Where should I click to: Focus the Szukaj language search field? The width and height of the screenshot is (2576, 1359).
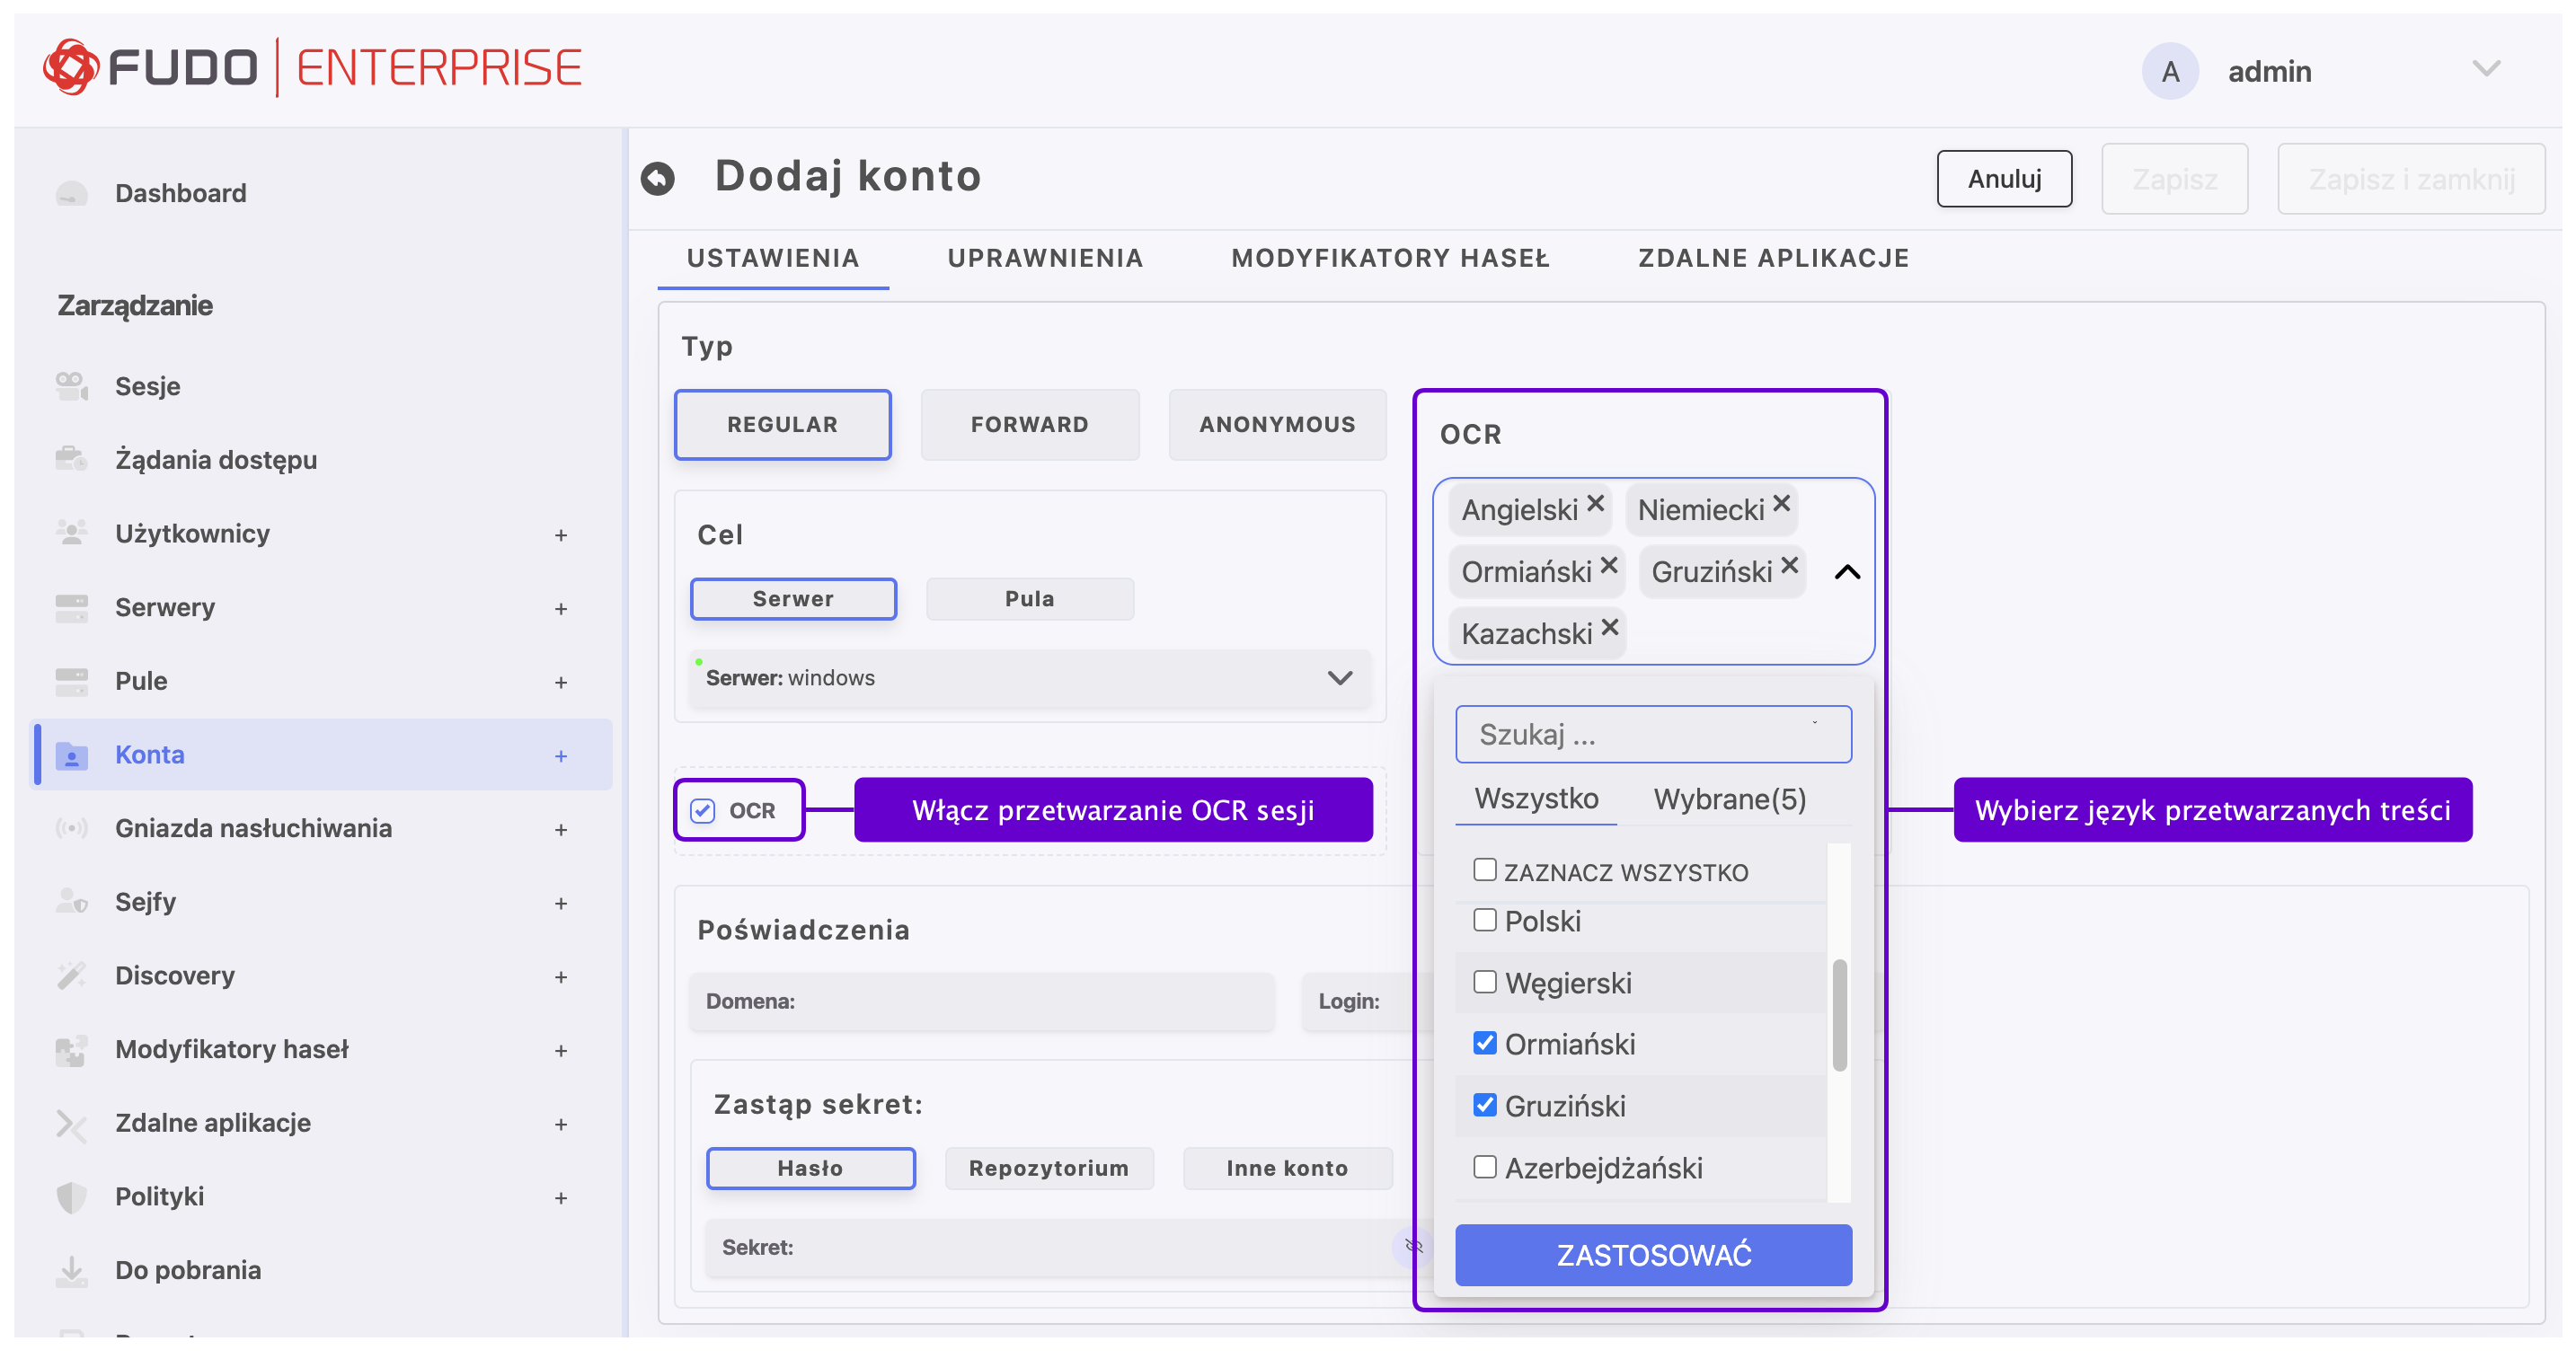point(1653,735)
